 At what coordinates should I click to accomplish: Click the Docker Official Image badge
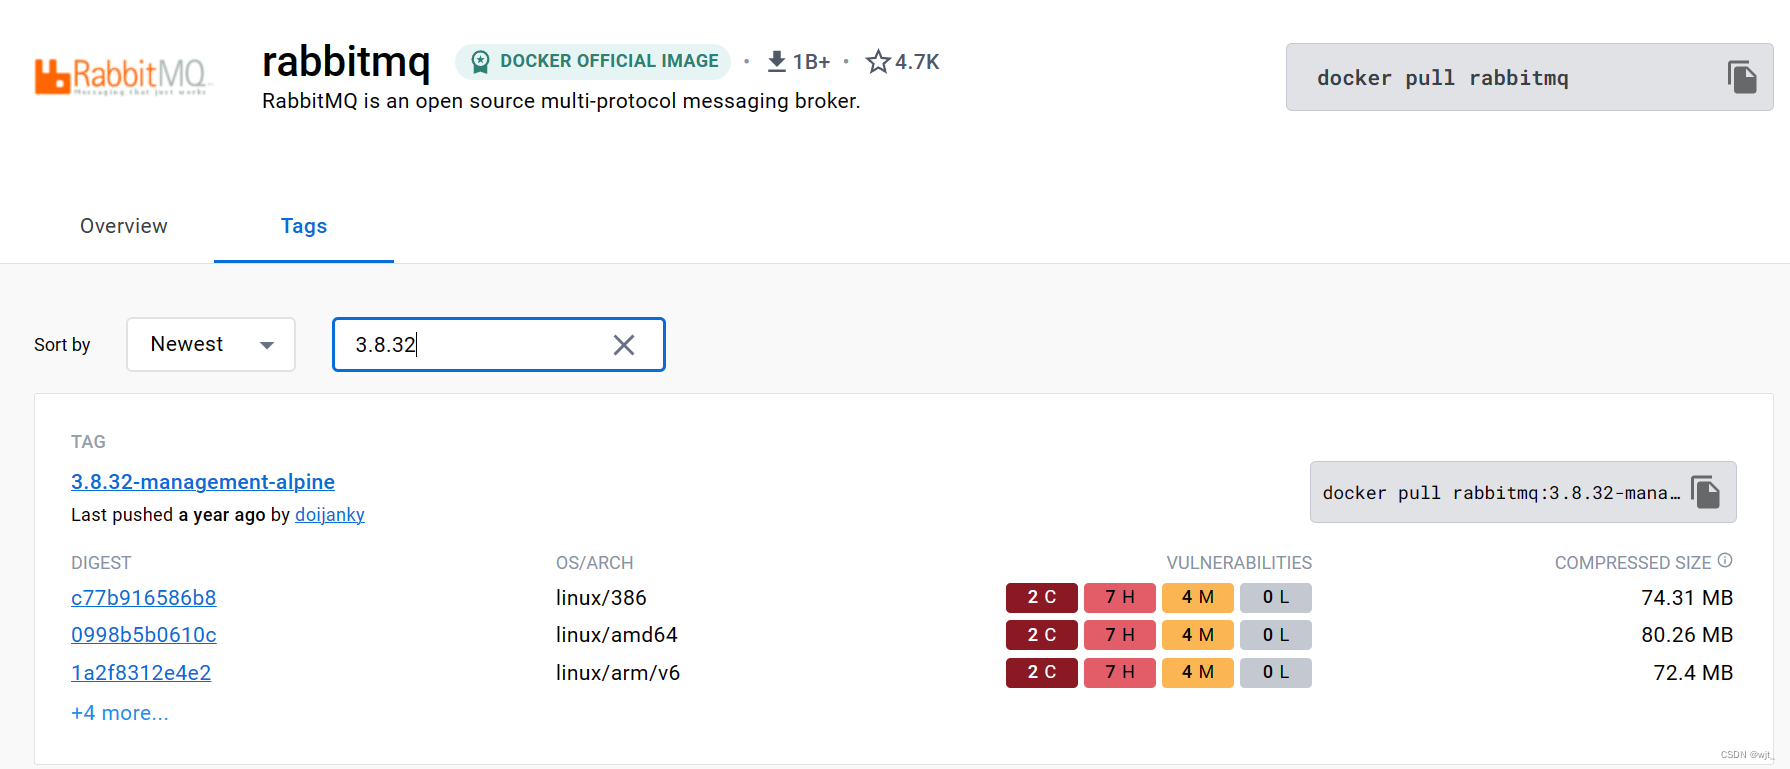pos(593,61)
